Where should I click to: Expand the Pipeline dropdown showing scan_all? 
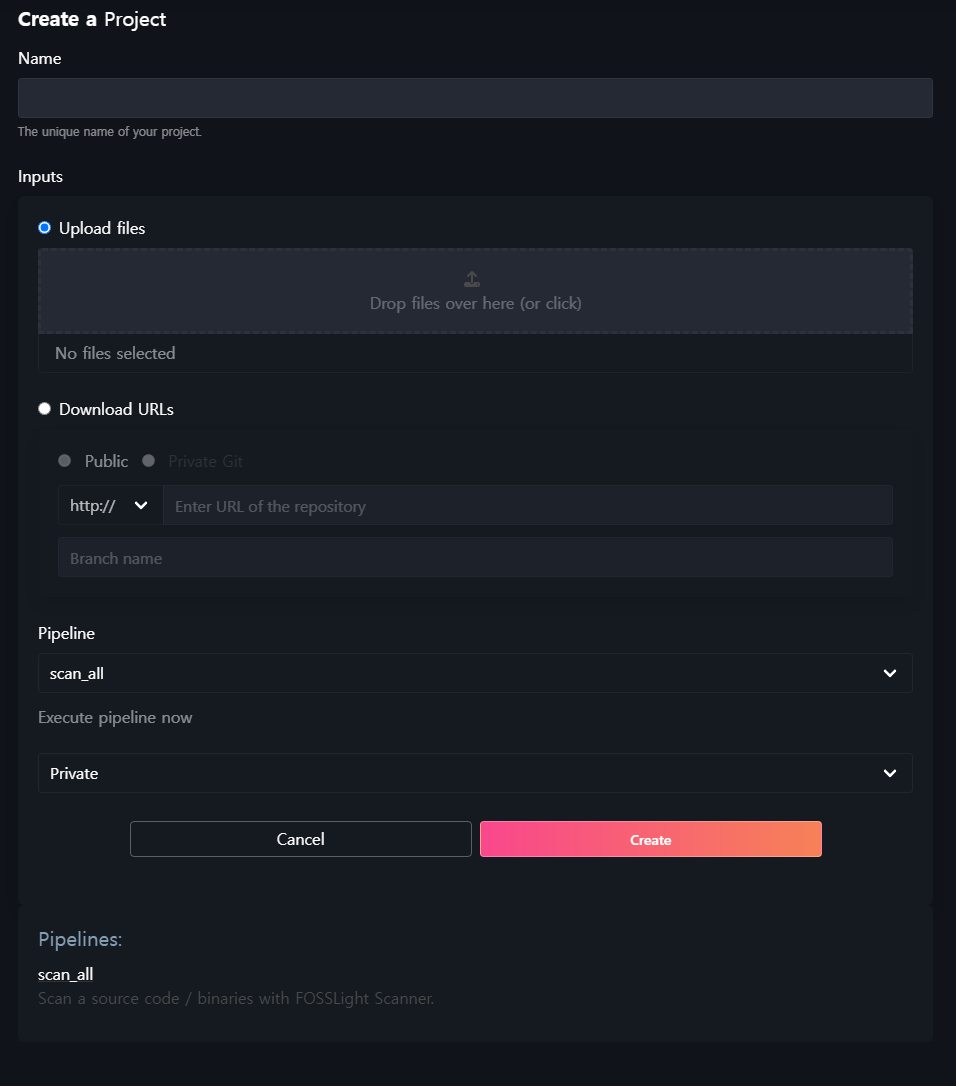pos(474,674)
